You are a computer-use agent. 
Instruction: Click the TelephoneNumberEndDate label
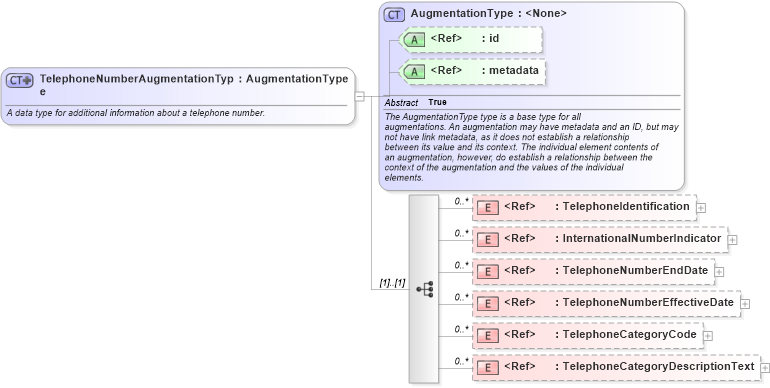pos(635,270)
